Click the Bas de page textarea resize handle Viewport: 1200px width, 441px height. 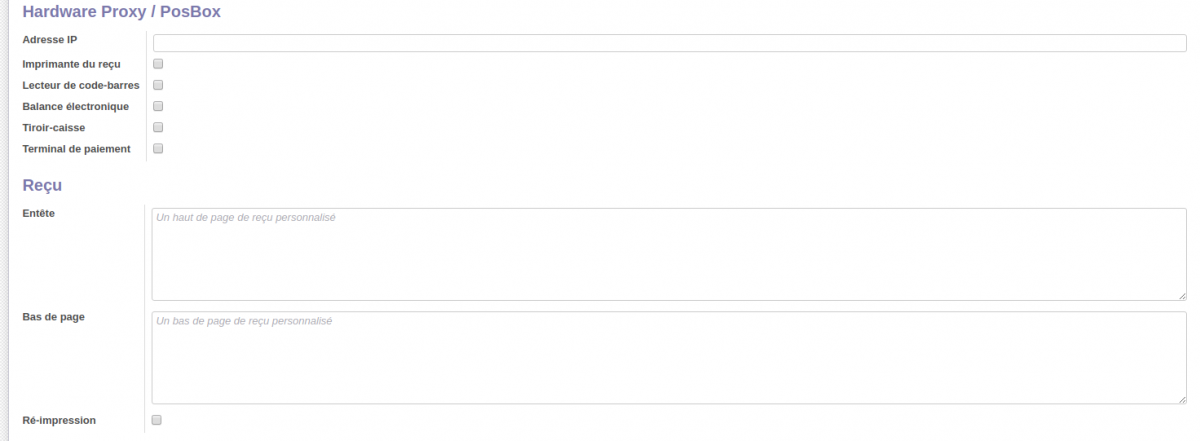[x=1182, y=399]
